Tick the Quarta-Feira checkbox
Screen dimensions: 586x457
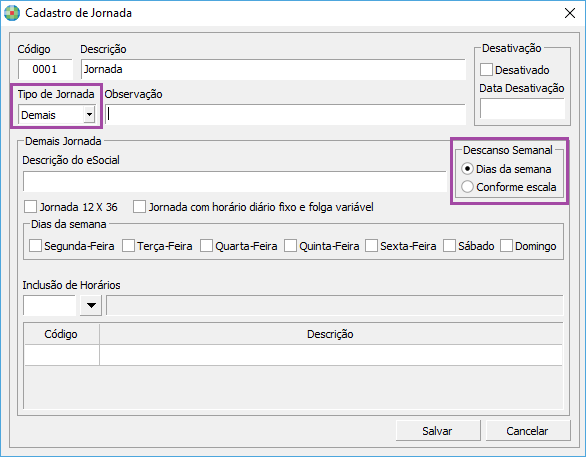pos(206,246)
